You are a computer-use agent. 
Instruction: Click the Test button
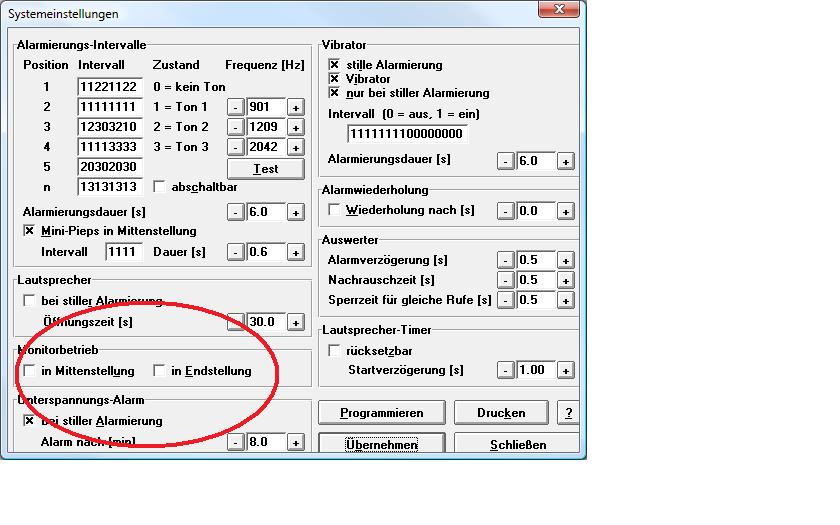point(265,168)
